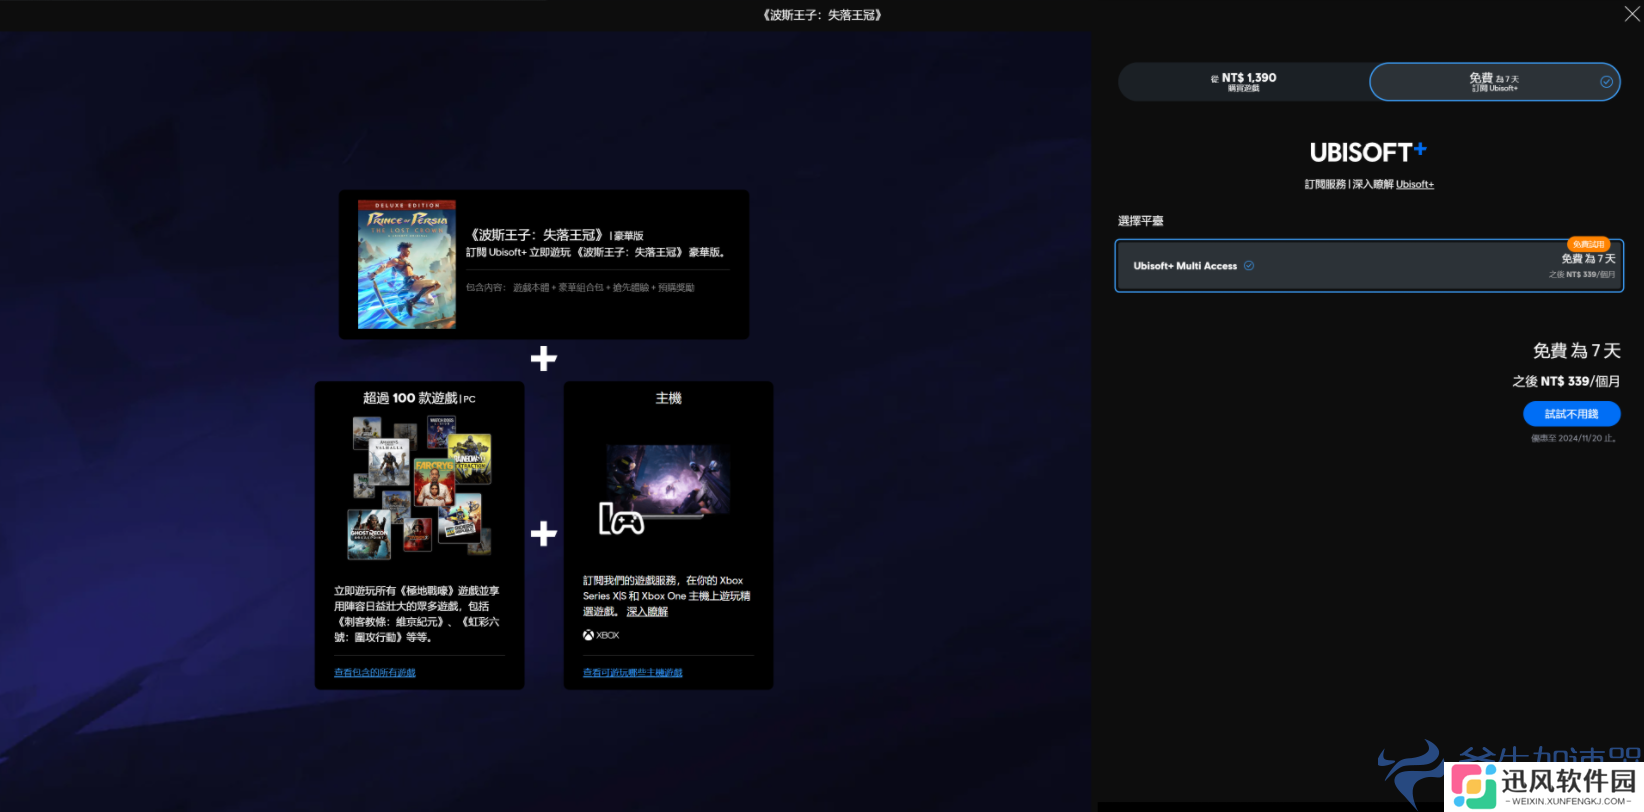Screen dimensions: 1644x812
Task: Open the view playable console games link
Action: (x=633, y=673)
